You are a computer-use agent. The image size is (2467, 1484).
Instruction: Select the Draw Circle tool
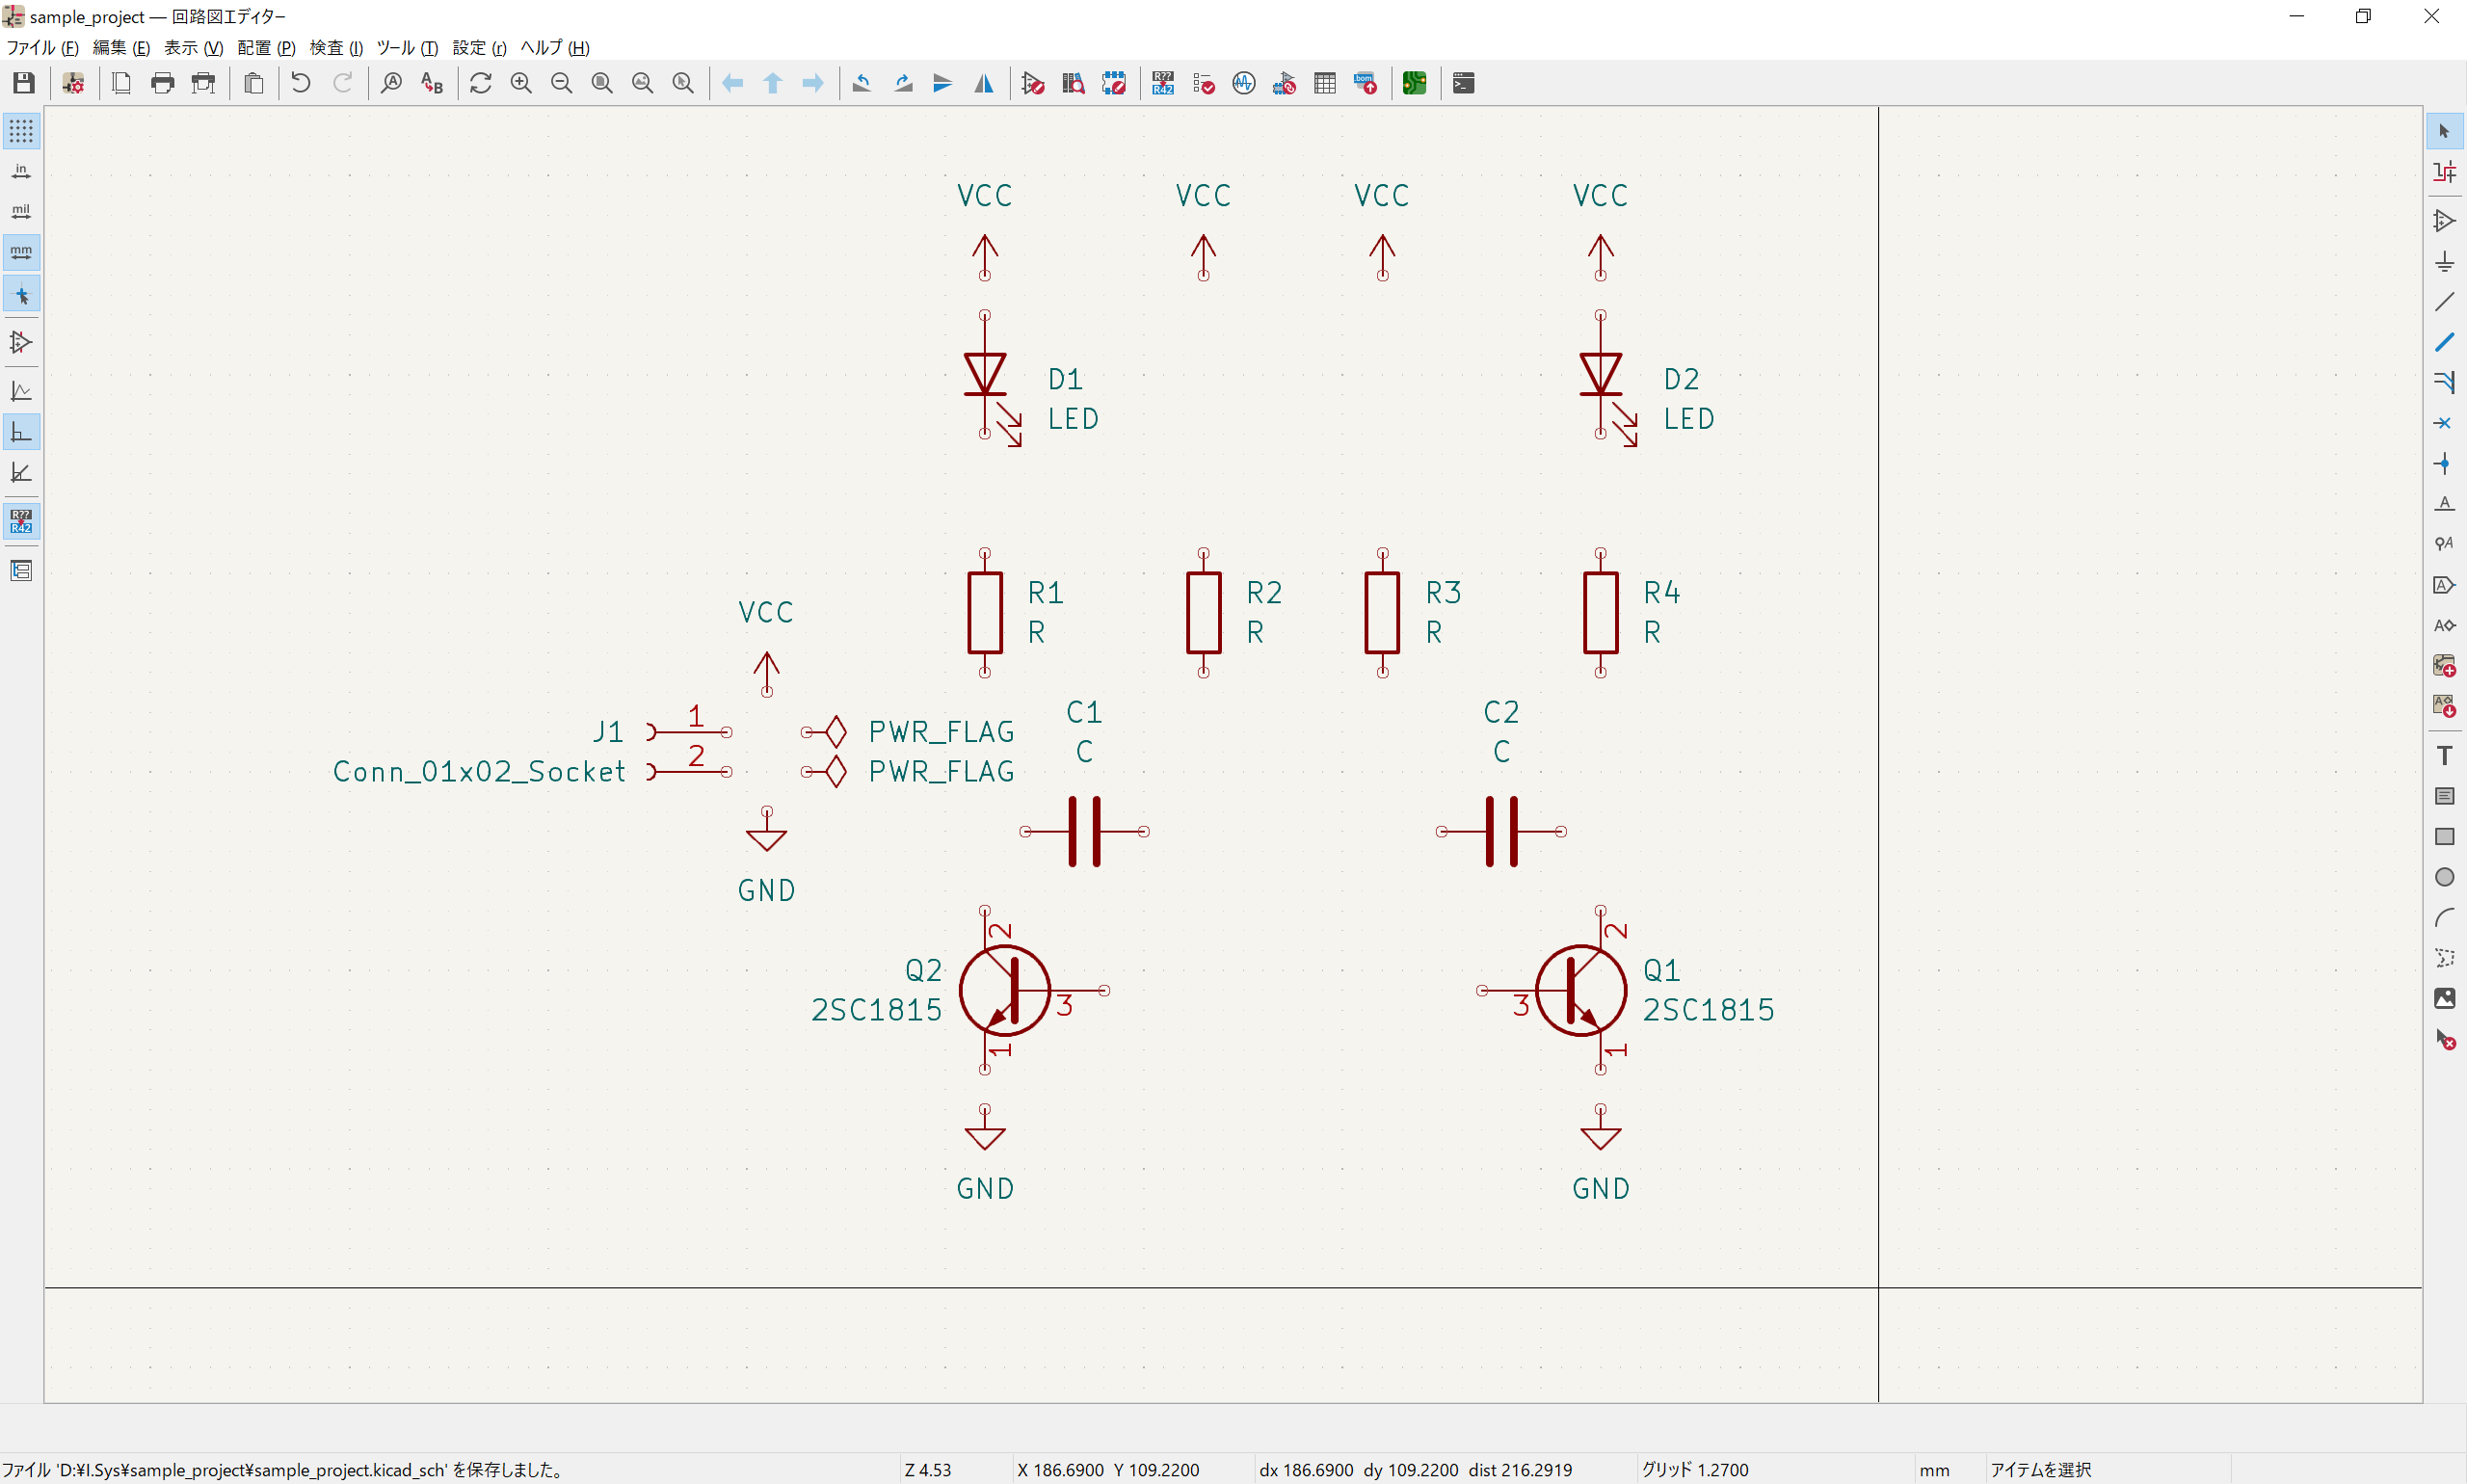click(x=2444, y=877)
